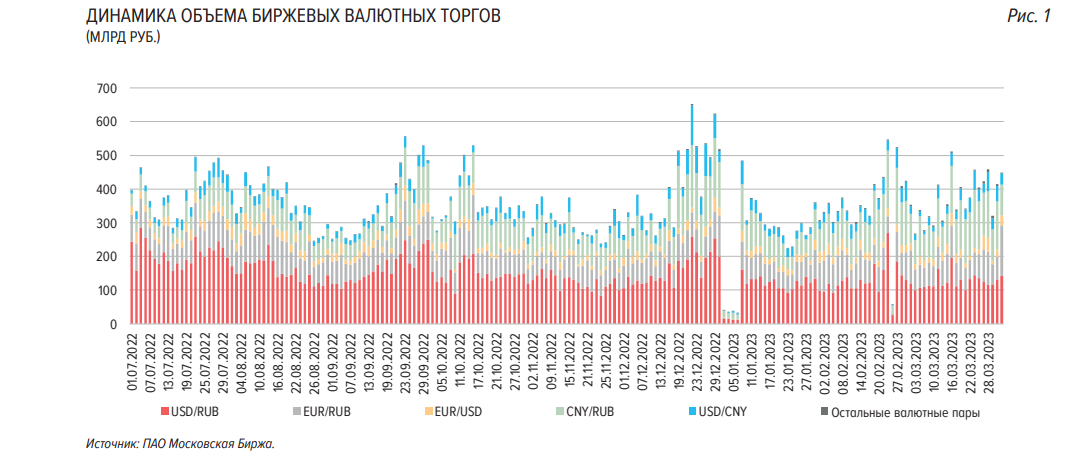This screenshot has width=1086, height=469.
Task: Click the blue USD/CNY legend swatch
Action: 691,412
